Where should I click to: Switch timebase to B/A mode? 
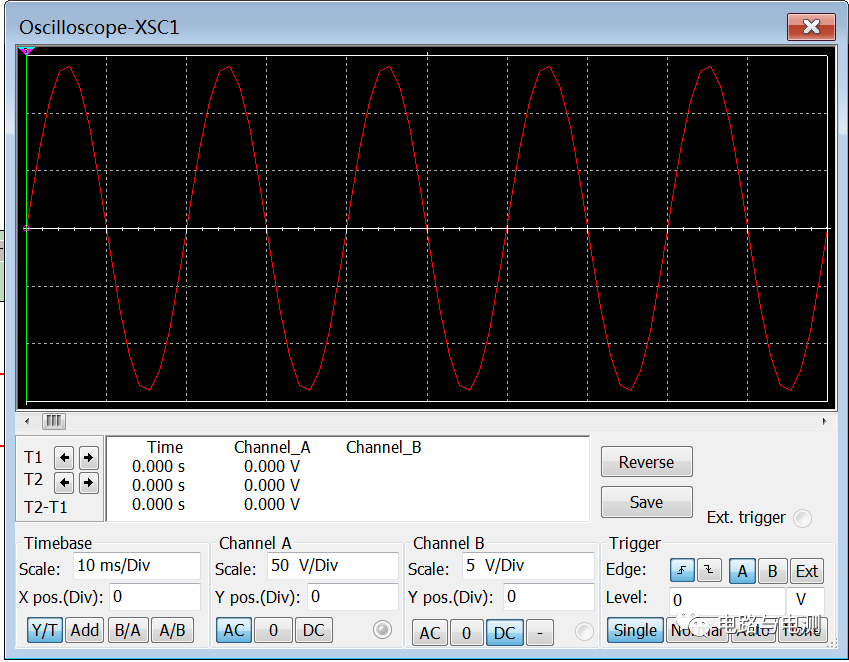point(128,630)
